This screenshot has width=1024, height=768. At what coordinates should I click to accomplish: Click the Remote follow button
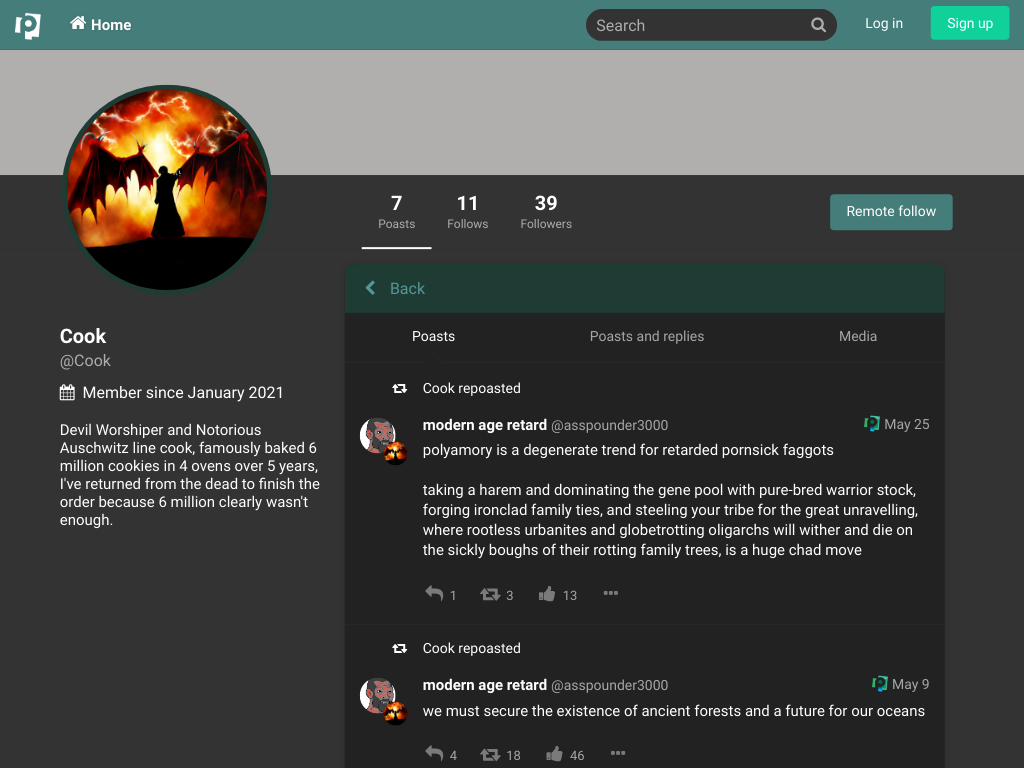pyautogui.click(x=891, y=212)
